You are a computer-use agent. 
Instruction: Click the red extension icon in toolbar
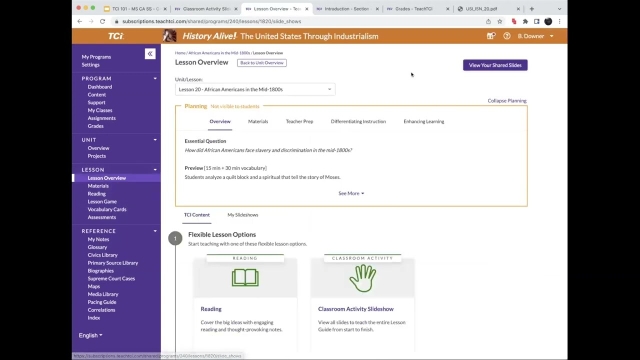click(x=514, y=21)
